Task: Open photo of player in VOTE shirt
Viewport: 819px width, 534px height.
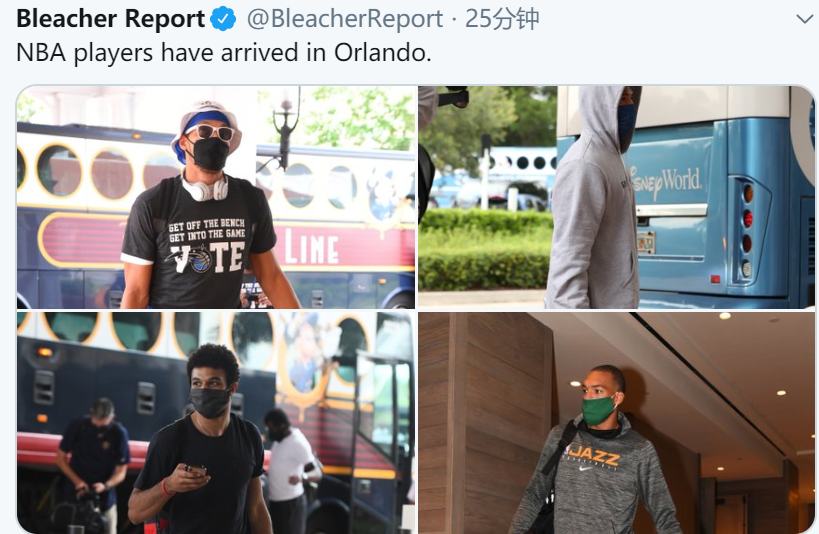Action: tap(216, 197)
